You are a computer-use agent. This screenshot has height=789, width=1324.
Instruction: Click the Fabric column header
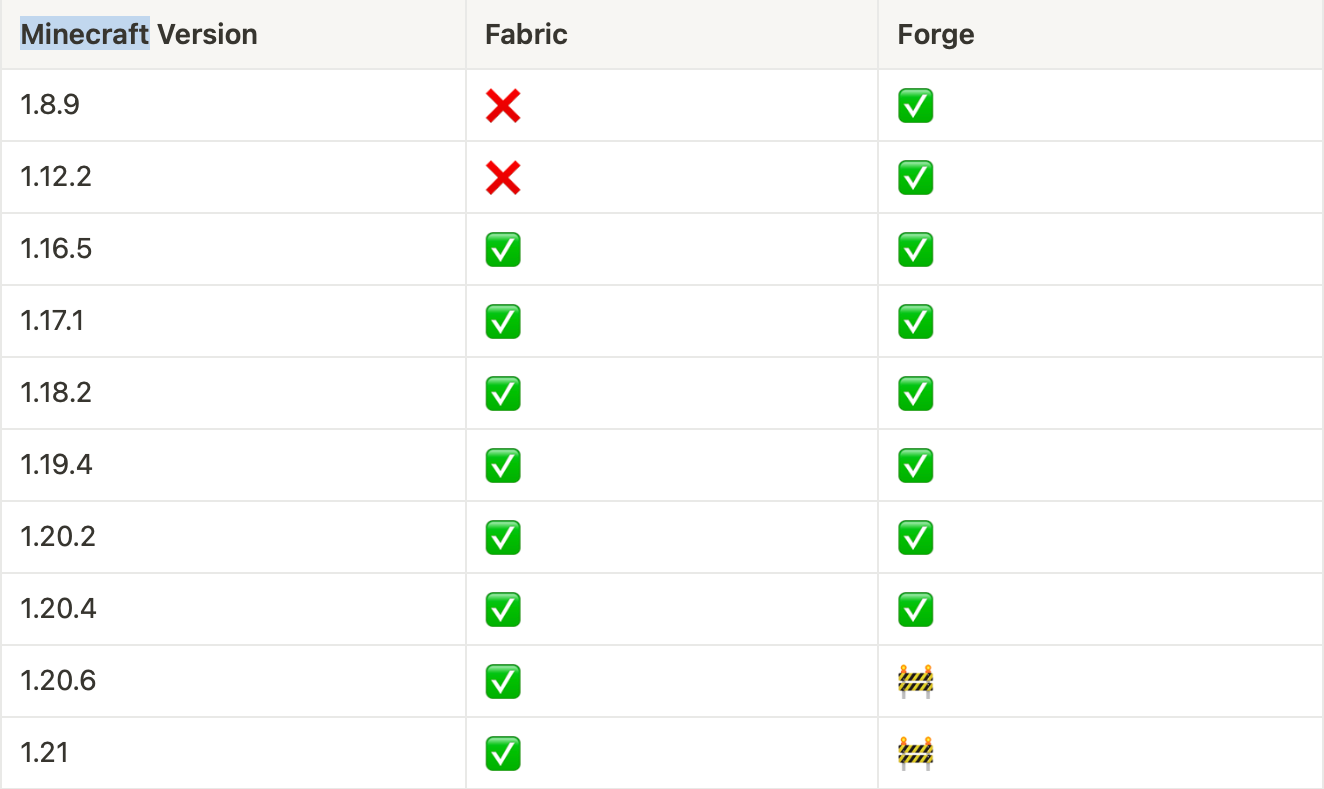pos(526,35)
